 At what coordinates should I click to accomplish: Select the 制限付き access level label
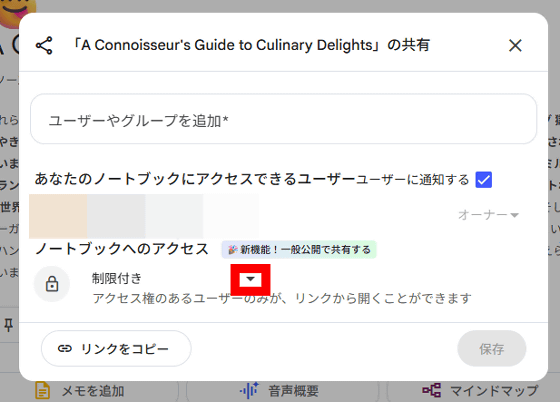[116, 278]
